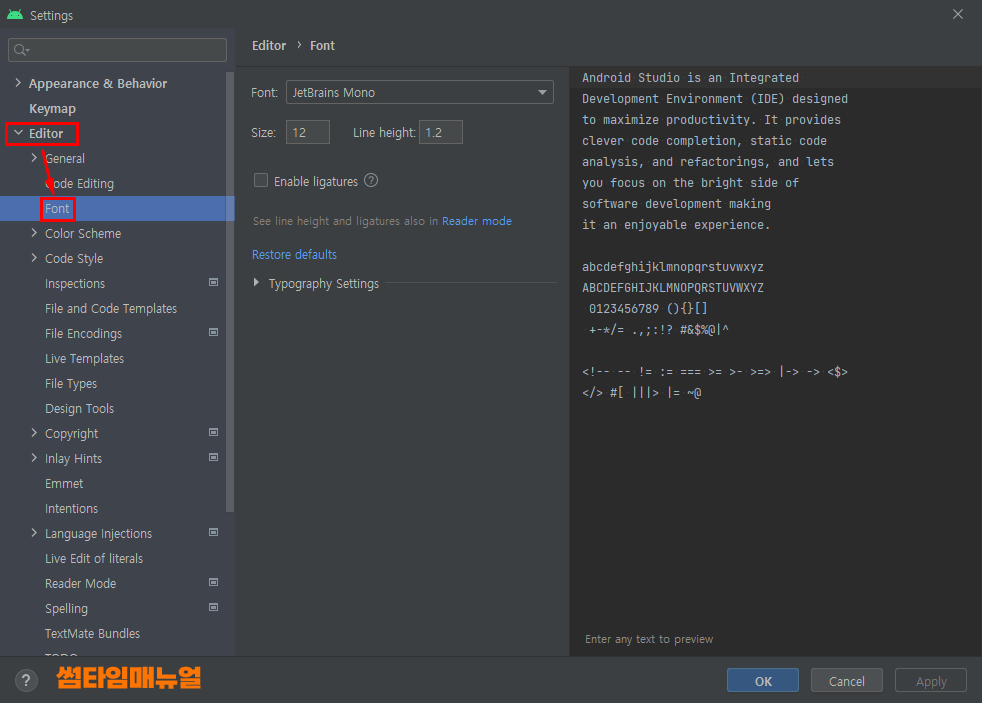Click the project-level icon beside Inspections
982x703 pixels.
214,282
